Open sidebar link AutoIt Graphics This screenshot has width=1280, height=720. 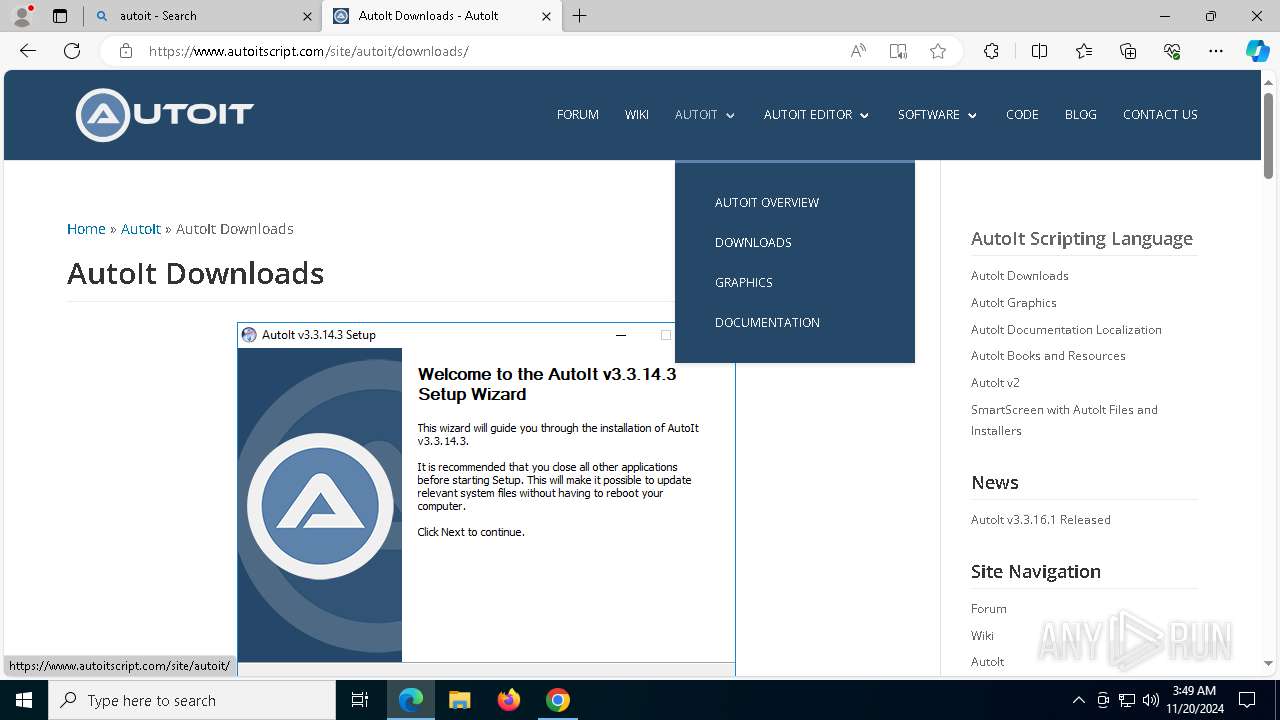click(x=1014, y=302)
